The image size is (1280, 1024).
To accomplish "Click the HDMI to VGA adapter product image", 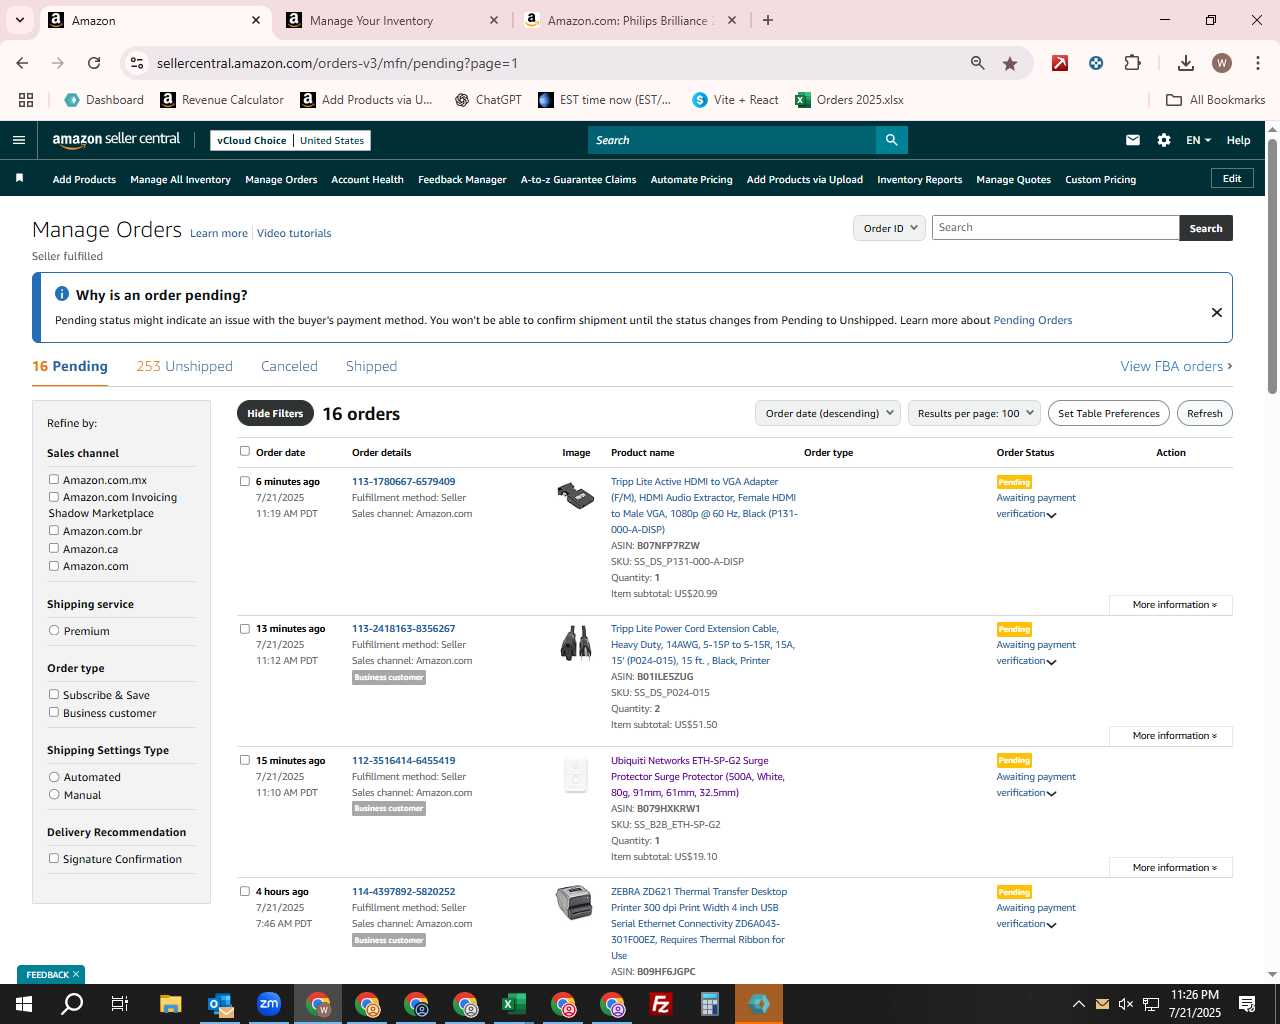I will point(576,495).
